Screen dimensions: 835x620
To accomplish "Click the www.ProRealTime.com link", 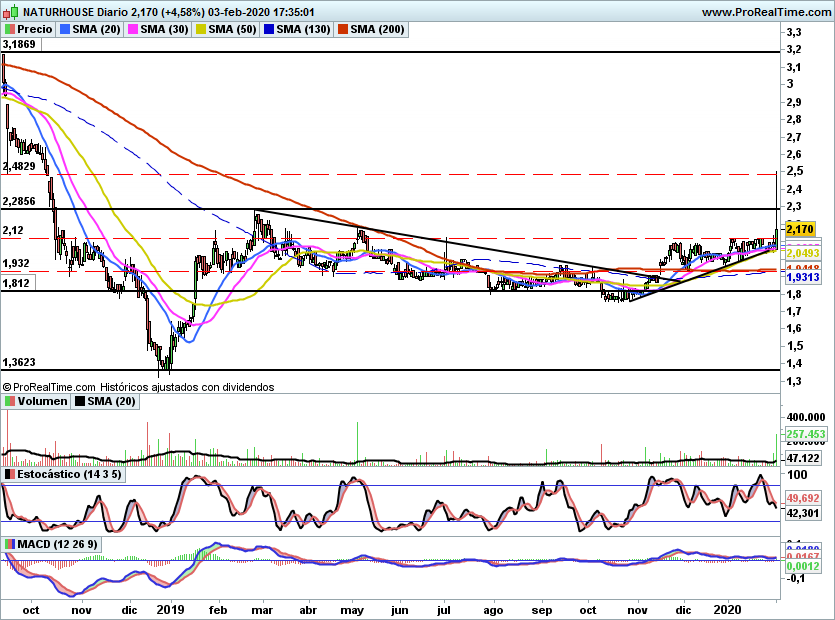I will [x=766, y=12].
